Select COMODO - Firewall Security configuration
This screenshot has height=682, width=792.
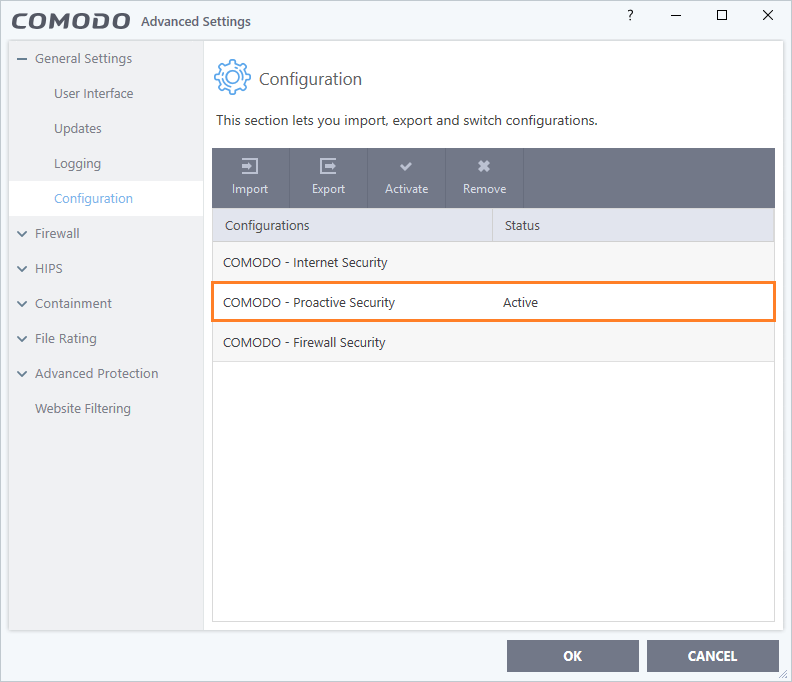pos(493,342)
